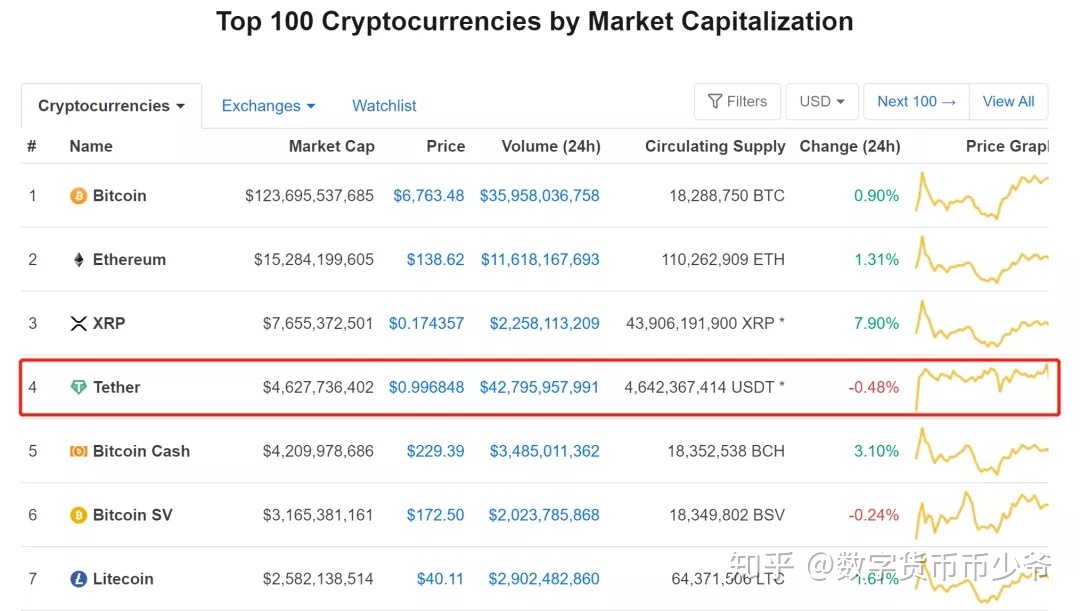Sort by Market Cap column header

(331, 146)
